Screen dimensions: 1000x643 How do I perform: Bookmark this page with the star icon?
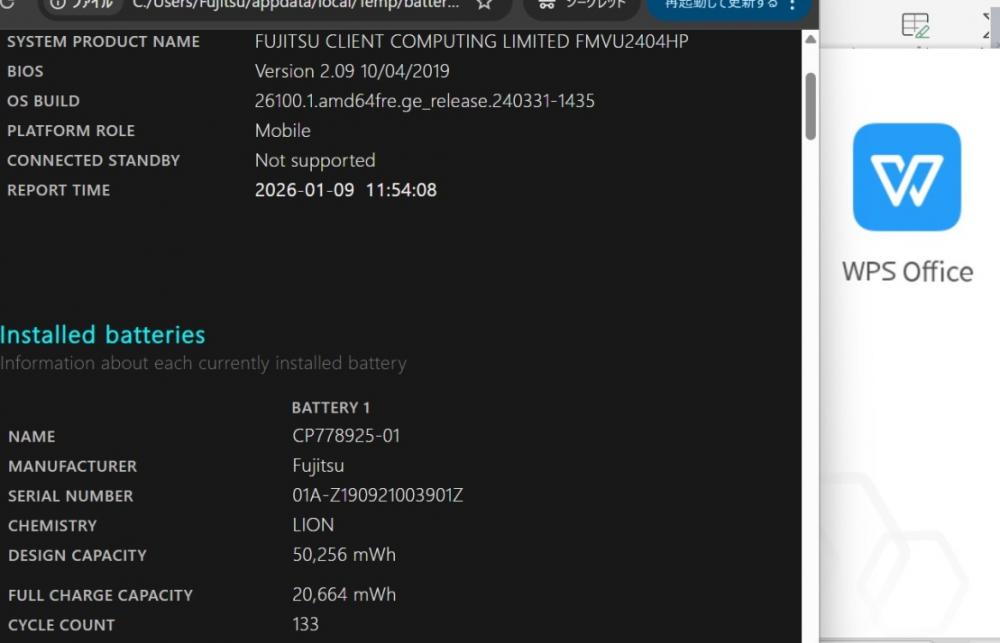click(x=484, y=4)
